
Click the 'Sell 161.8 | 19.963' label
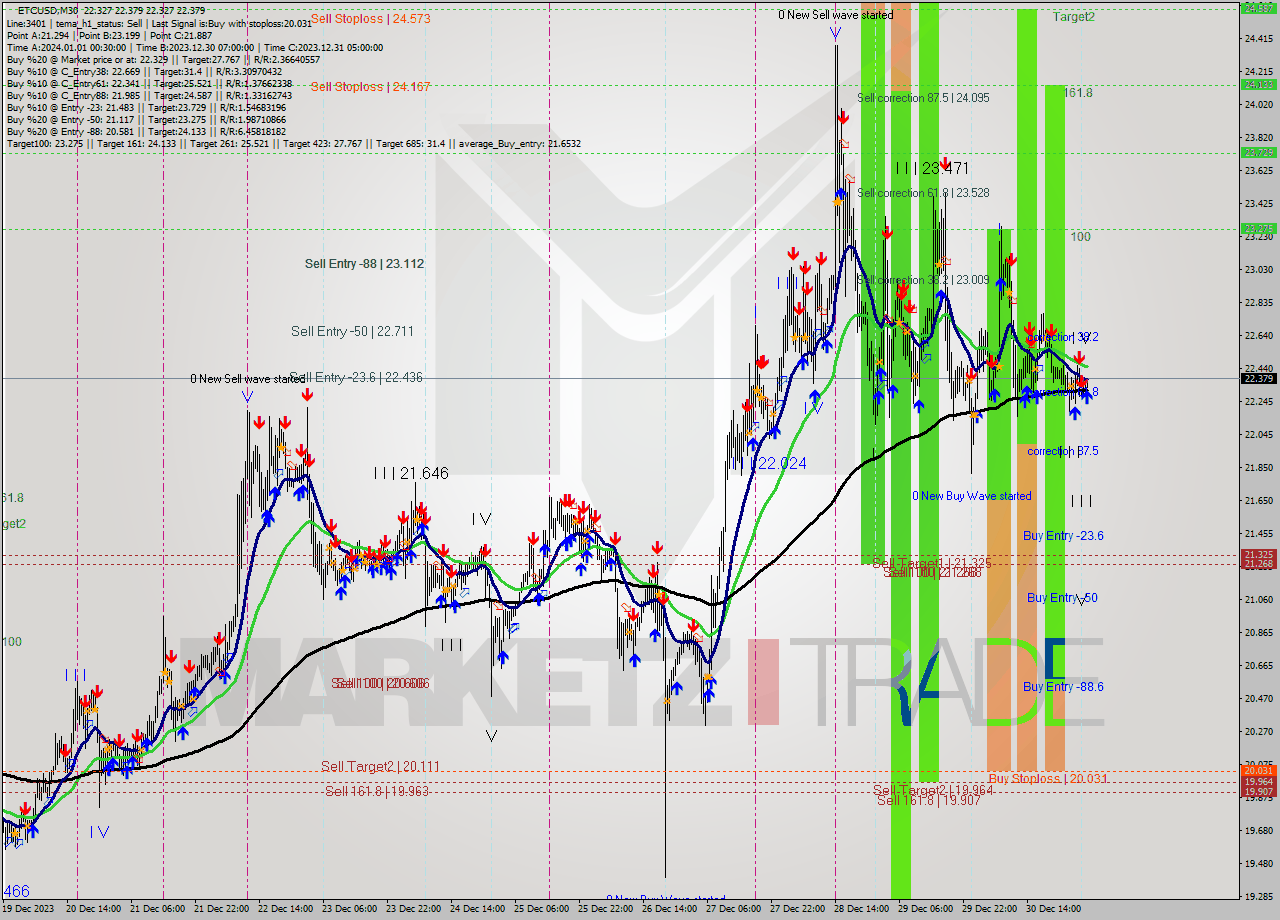(x=377, y=791)
